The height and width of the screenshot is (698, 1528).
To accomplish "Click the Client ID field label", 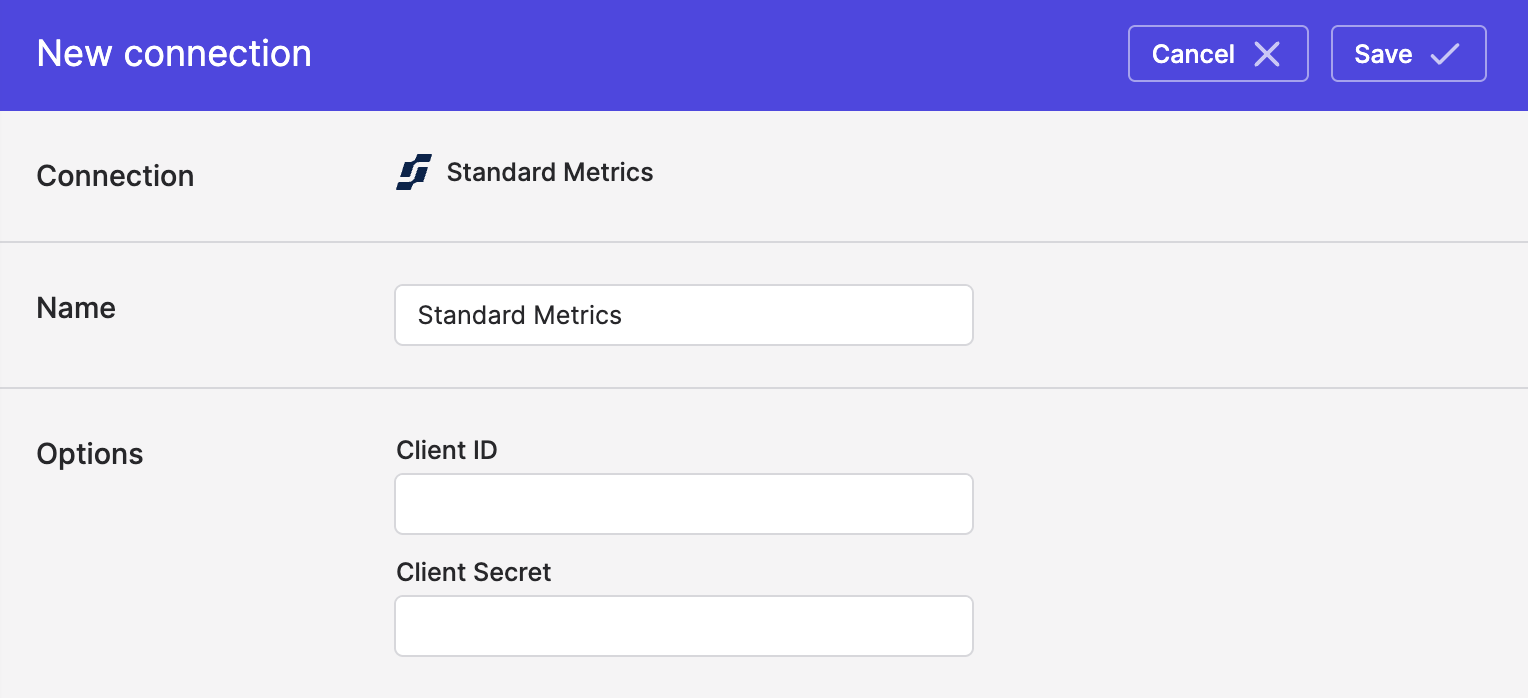I will (x=447, y=451).
